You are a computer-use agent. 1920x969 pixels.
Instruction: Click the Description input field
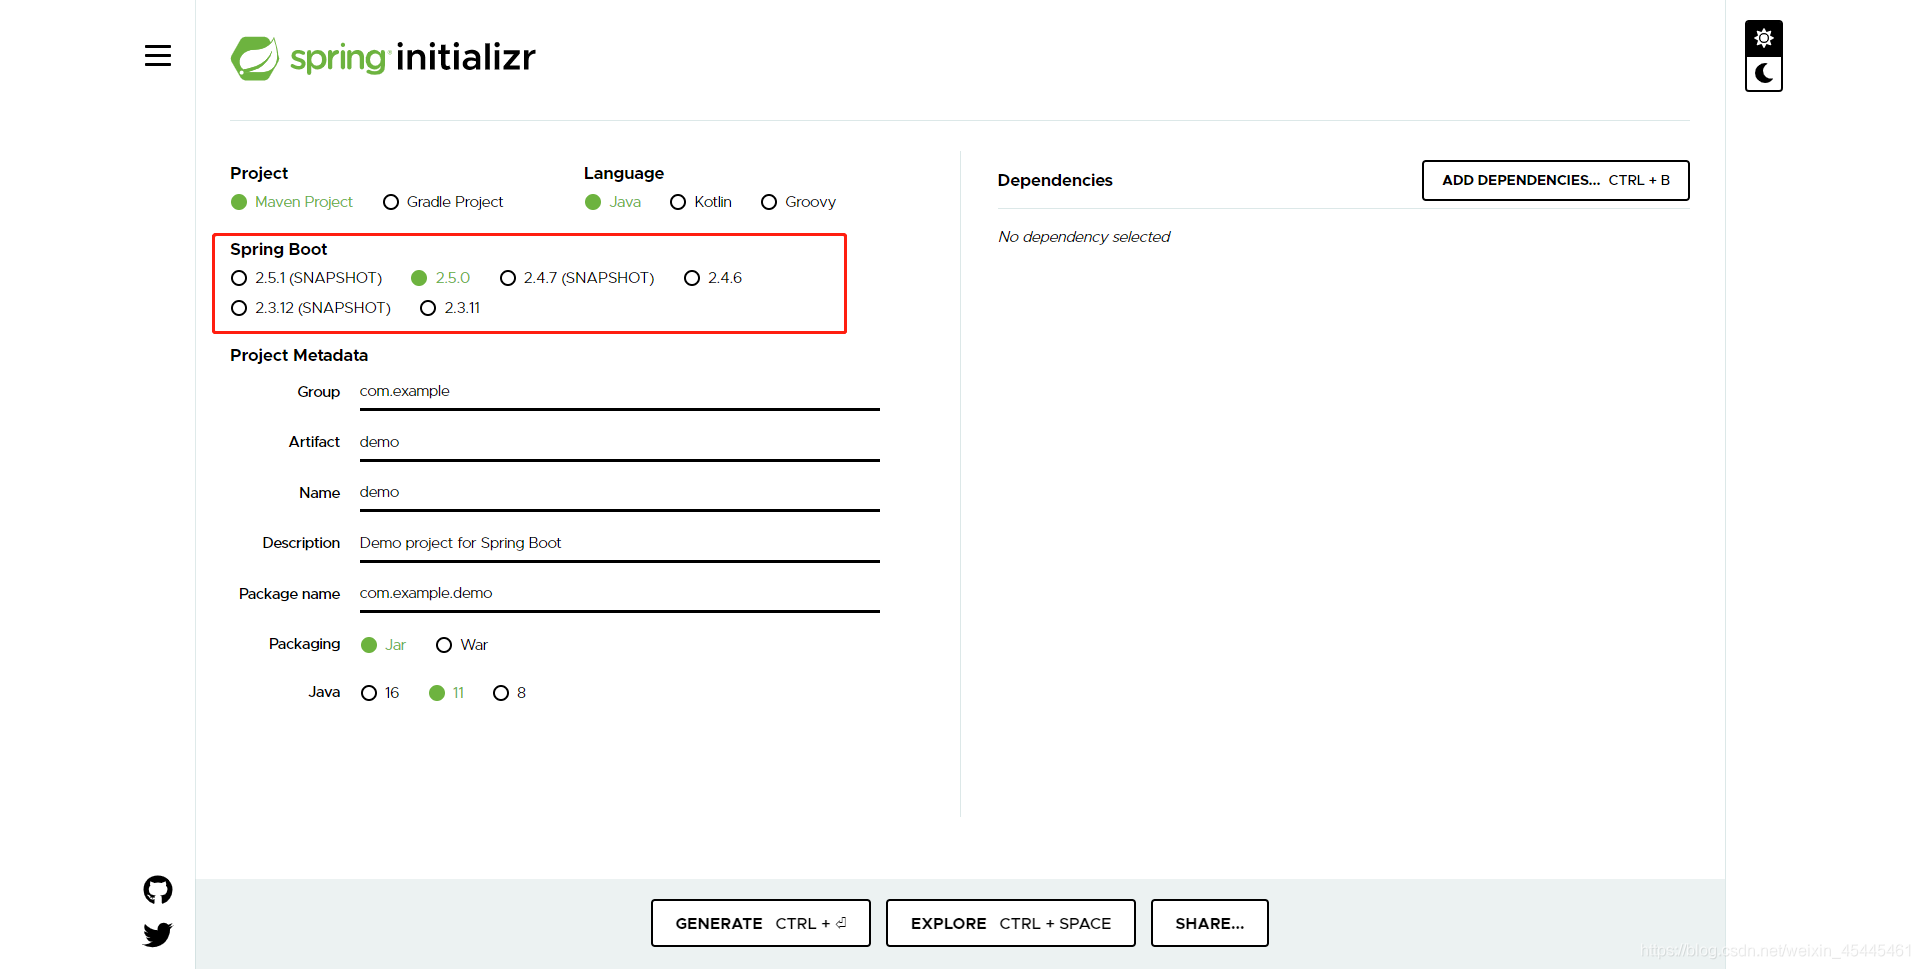[x=620, y=543]
